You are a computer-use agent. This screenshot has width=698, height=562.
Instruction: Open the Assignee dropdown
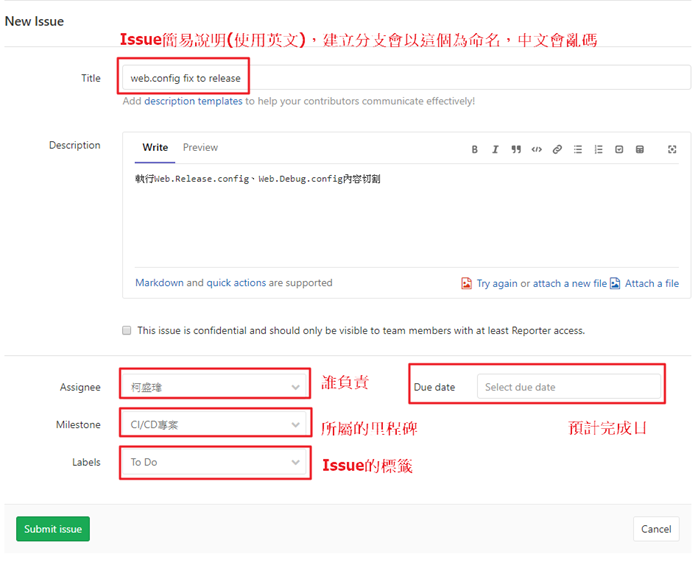(215, 387)
